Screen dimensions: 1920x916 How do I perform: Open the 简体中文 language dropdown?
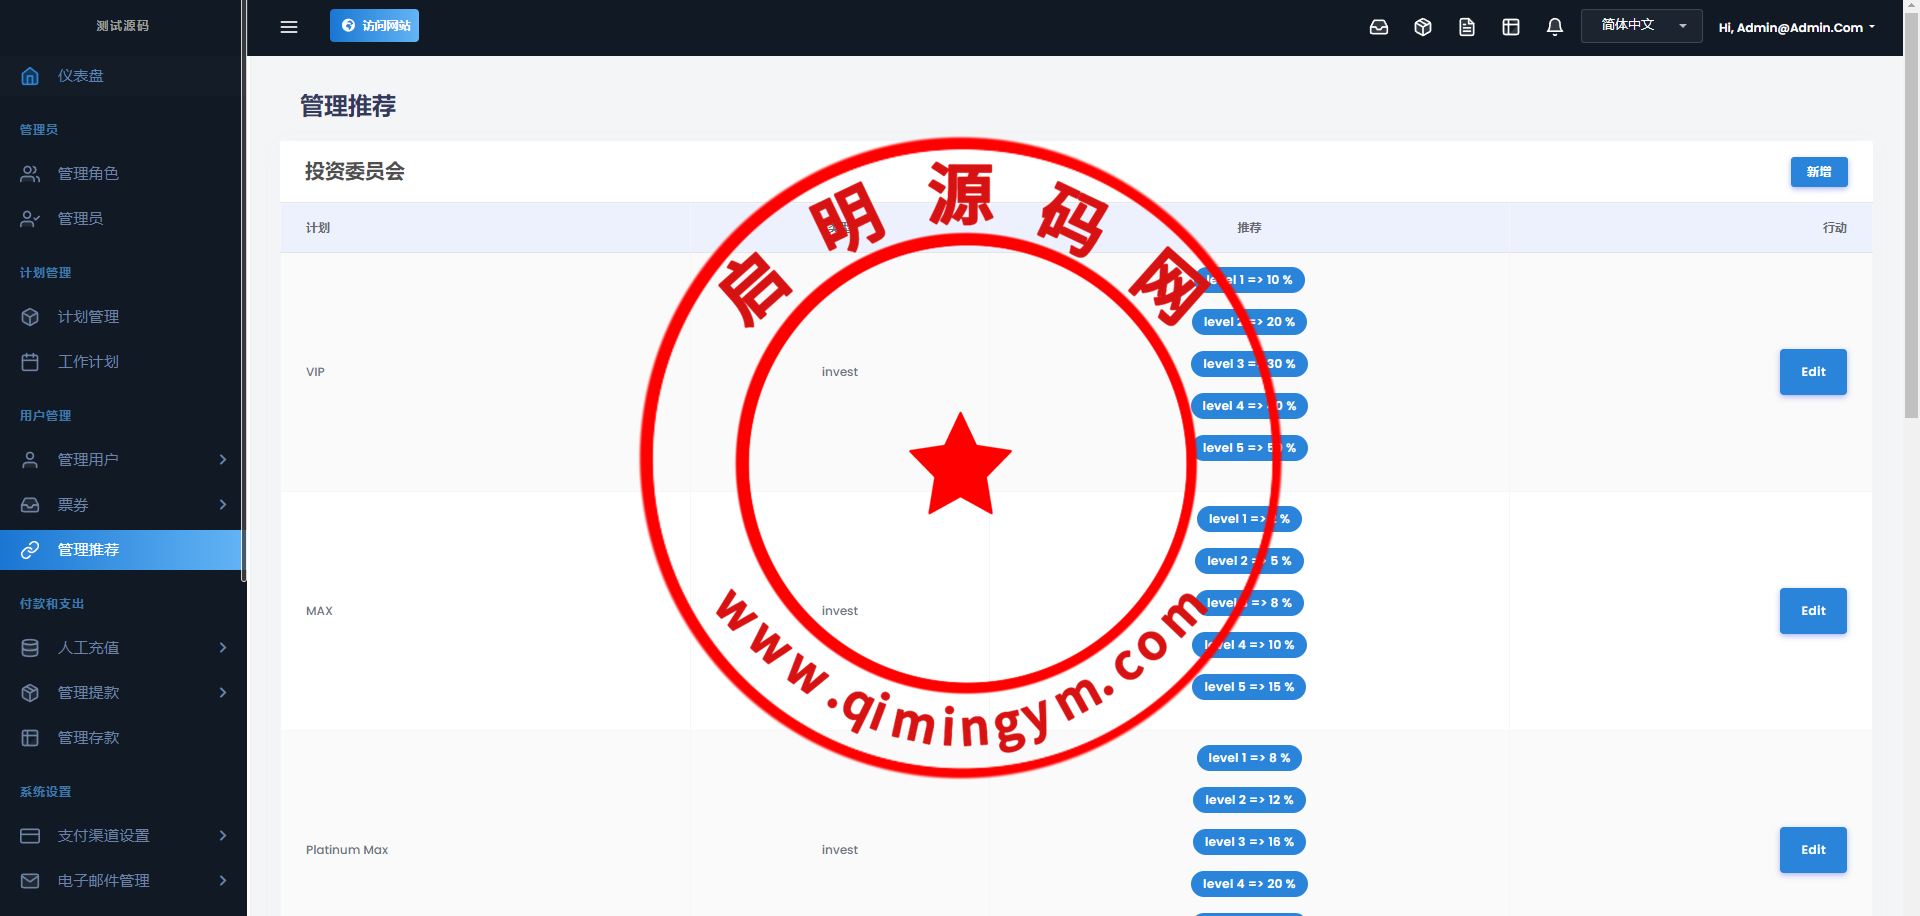1641,25
